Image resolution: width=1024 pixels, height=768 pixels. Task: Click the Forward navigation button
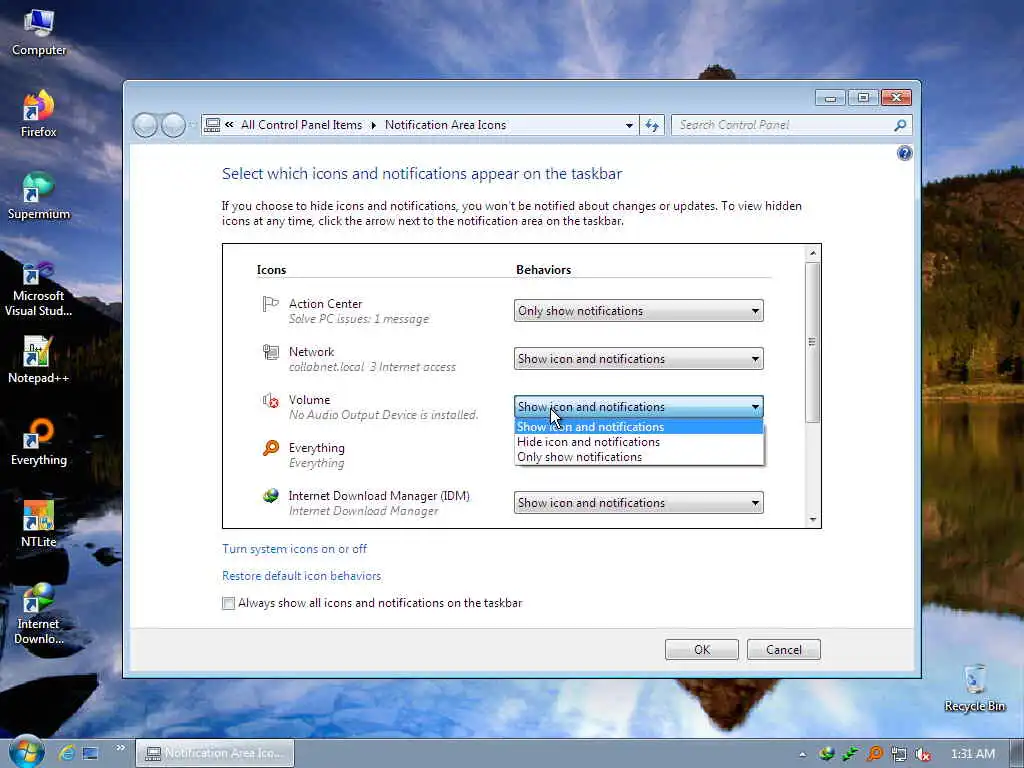tap(173, 125)
